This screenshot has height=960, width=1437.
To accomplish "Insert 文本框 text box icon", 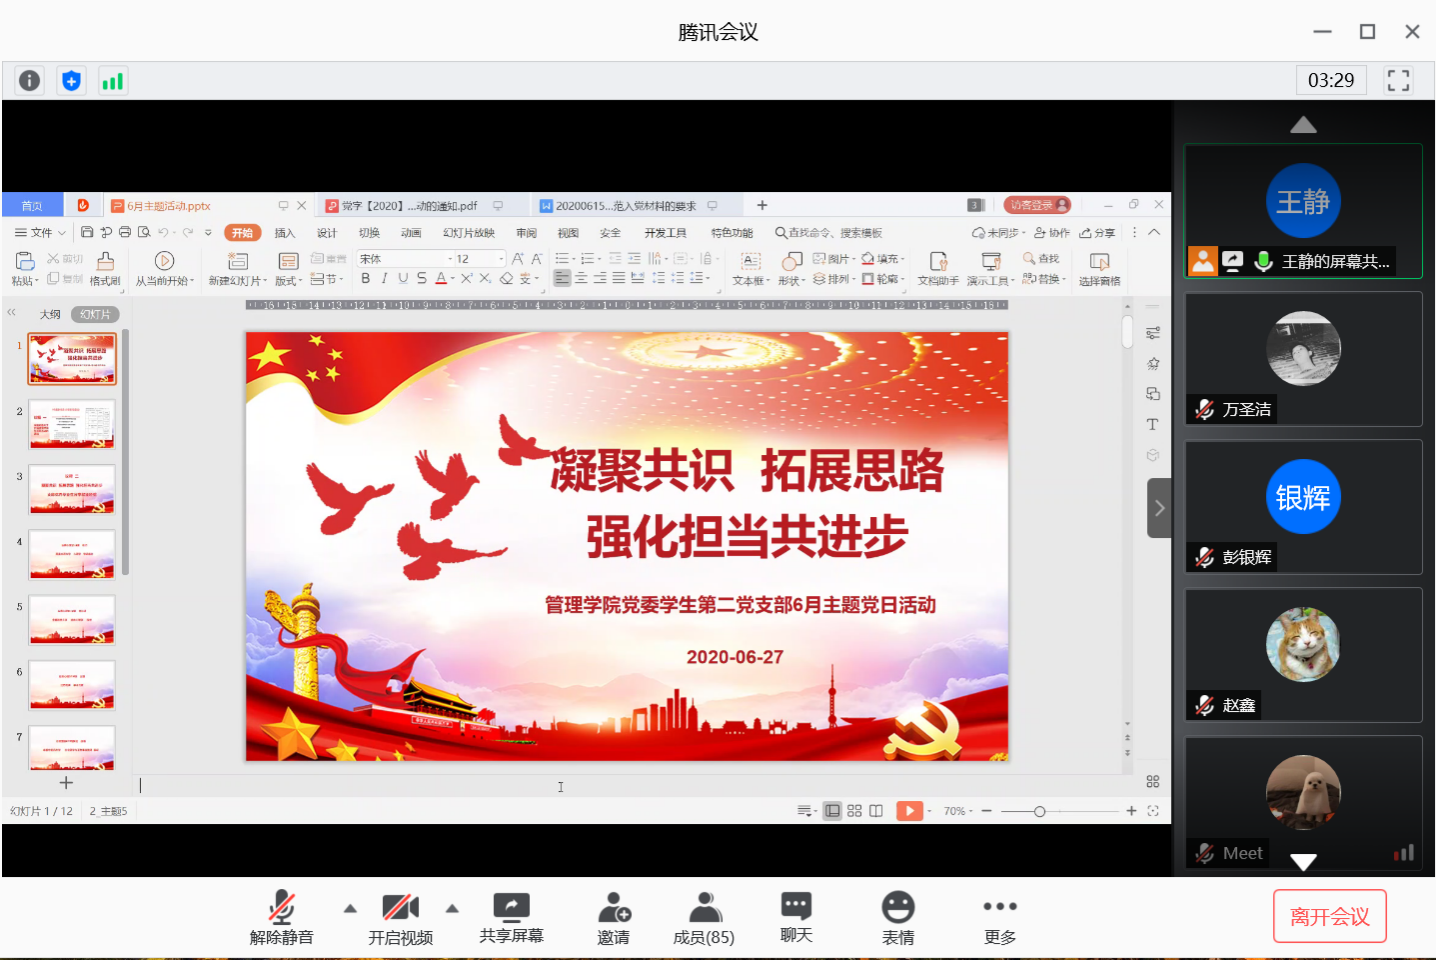I will click(x=751, y=262).
